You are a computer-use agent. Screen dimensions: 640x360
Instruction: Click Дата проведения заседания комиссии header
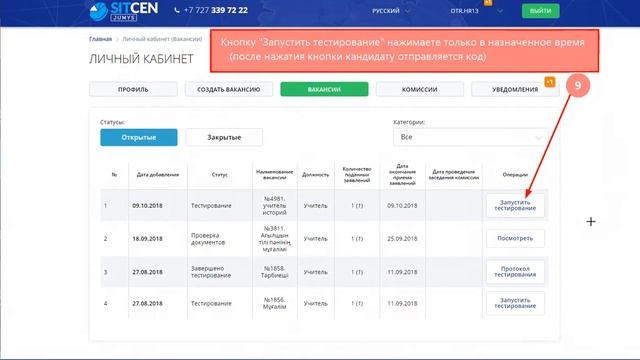(453, 175)
